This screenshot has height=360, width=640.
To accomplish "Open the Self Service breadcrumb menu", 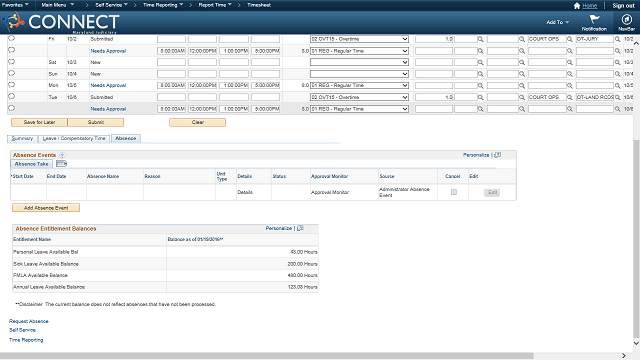I will pyautogui.click(x=111, y=5).
